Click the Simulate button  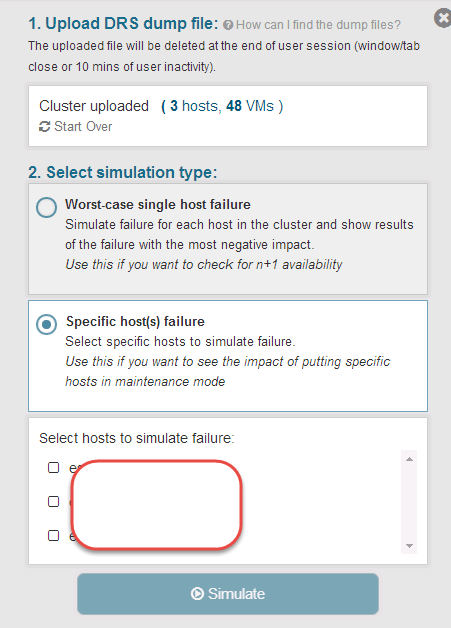tap(228, 594)
